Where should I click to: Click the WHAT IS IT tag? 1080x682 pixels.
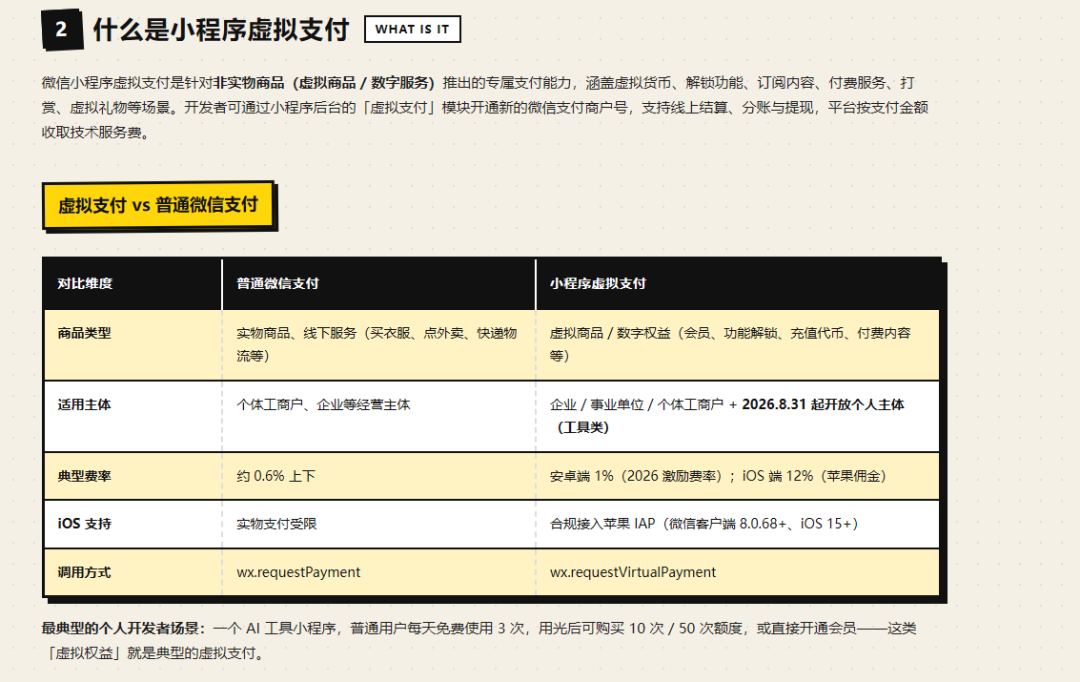coord(412,30)
